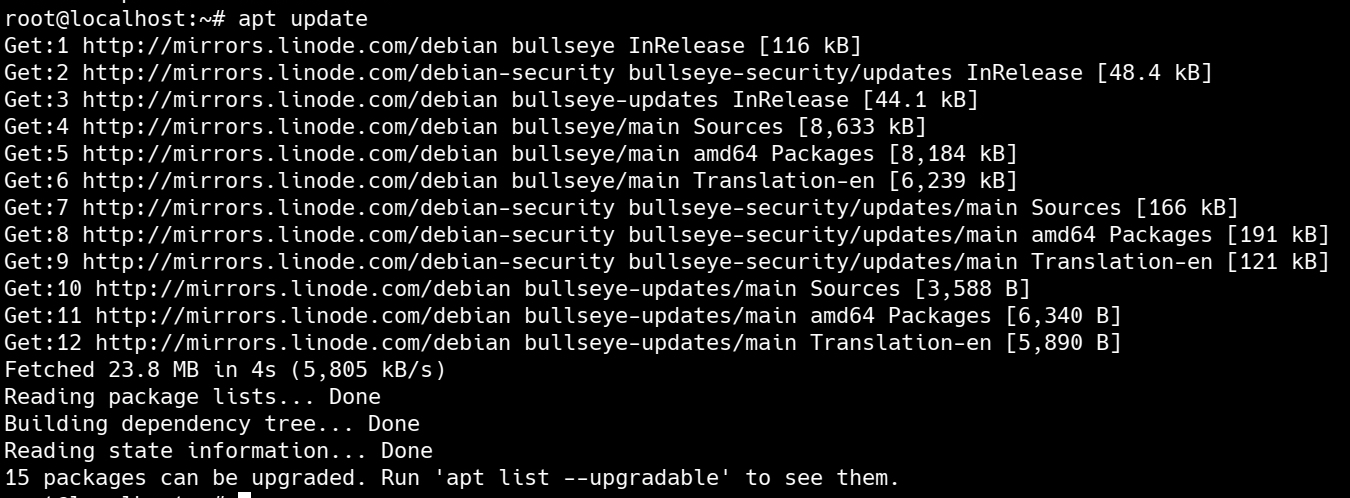Click the Get:8 security amd64 Packages URL

350,234
